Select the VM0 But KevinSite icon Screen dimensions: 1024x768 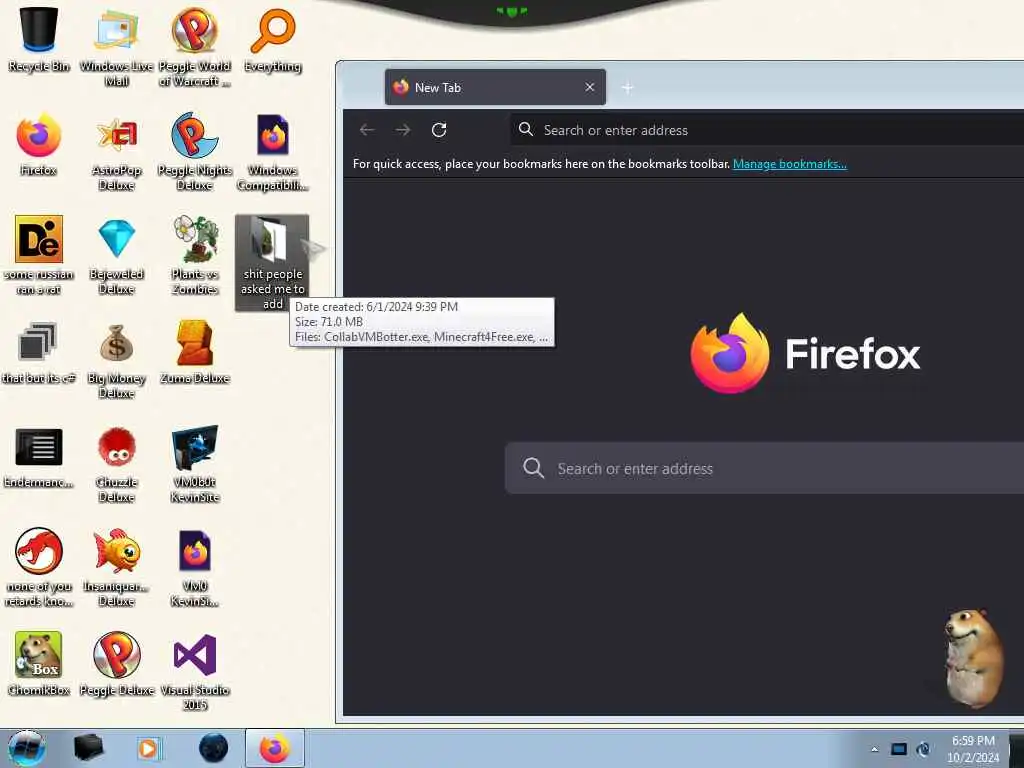coord(195,464)
